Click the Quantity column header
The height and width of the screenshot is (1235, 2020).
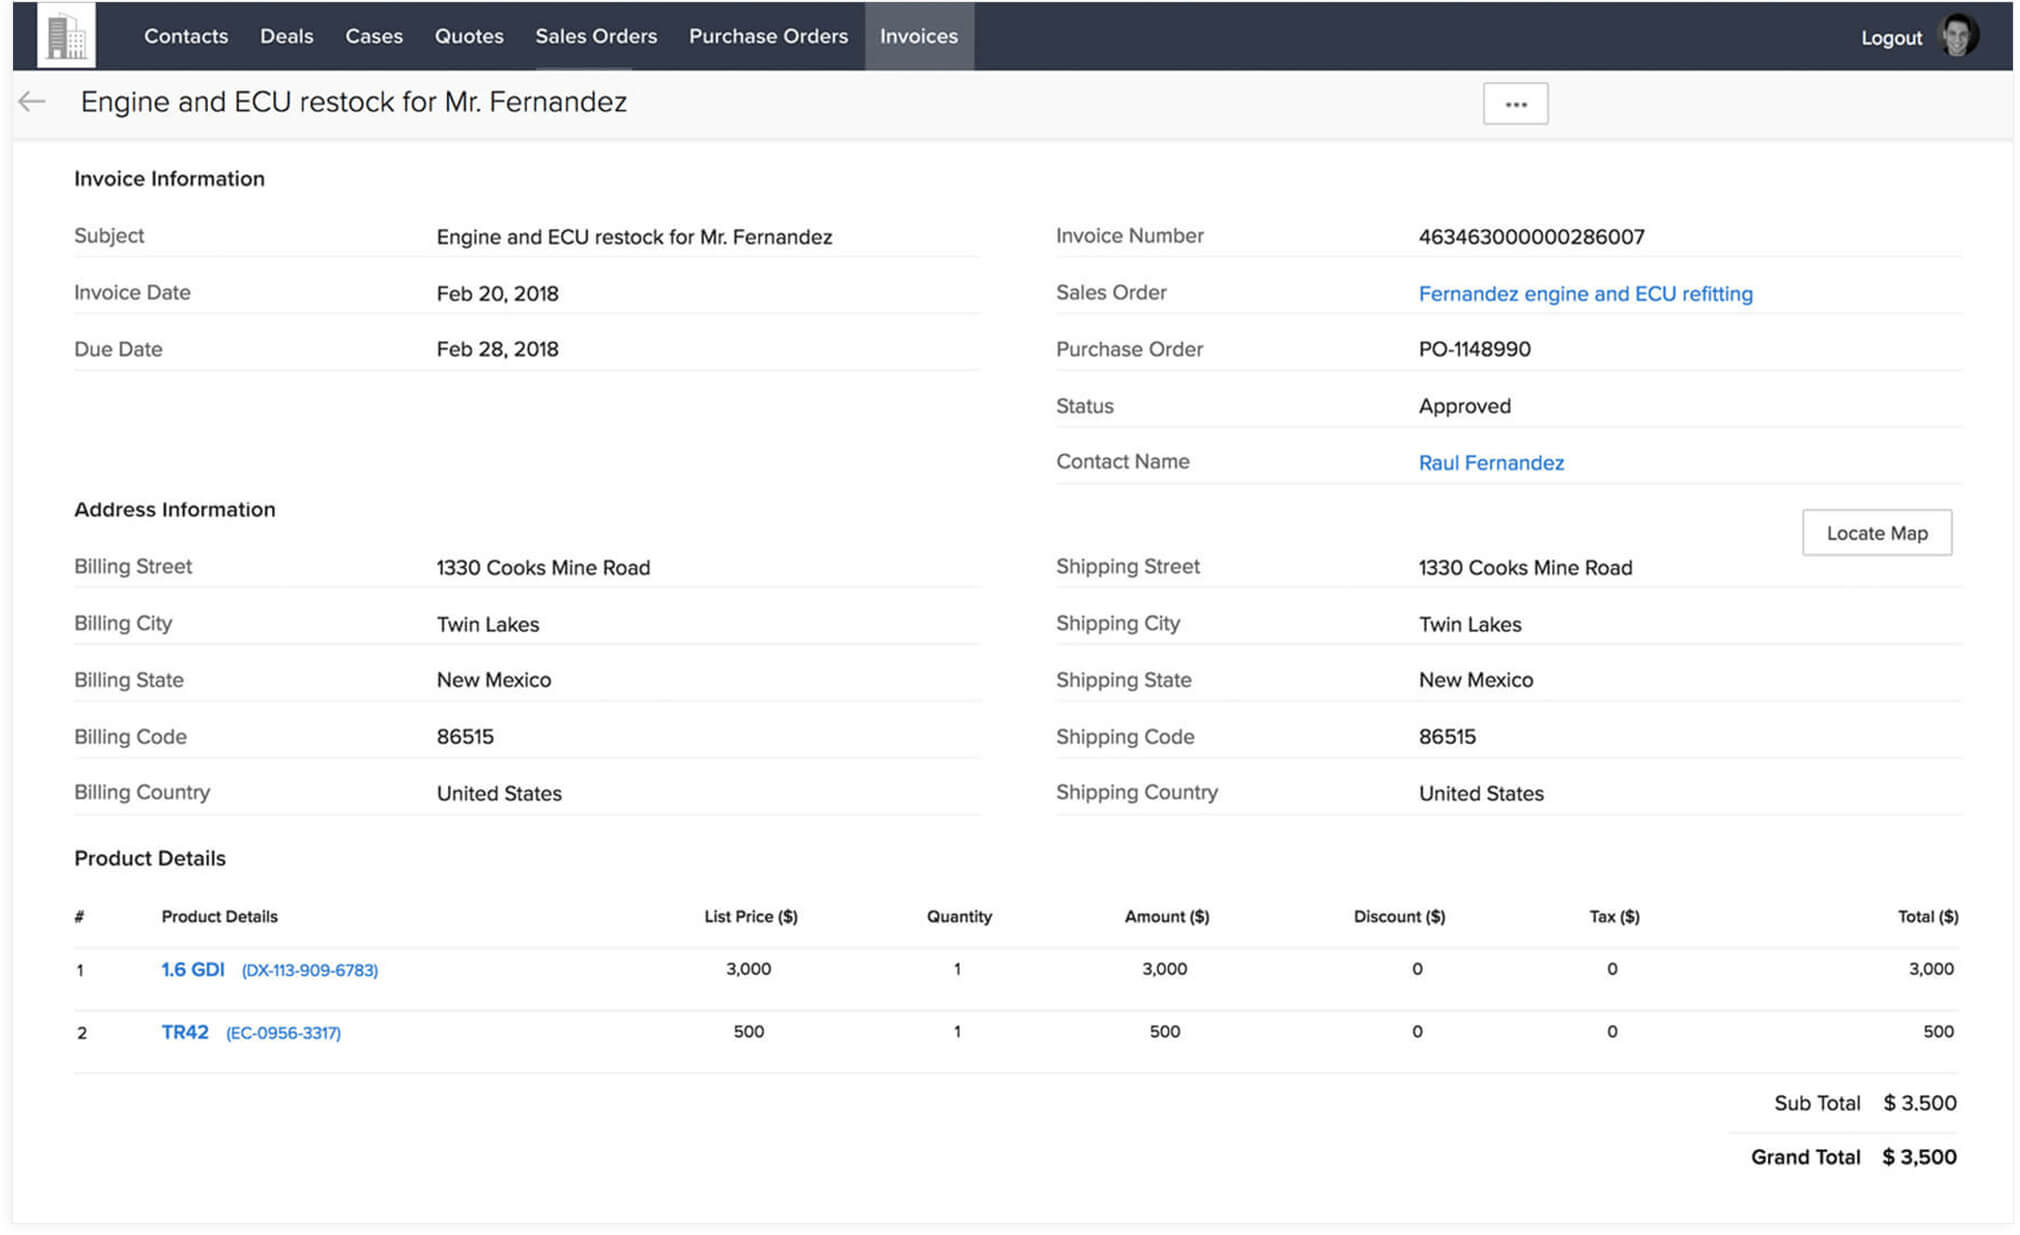coord(959,917)
